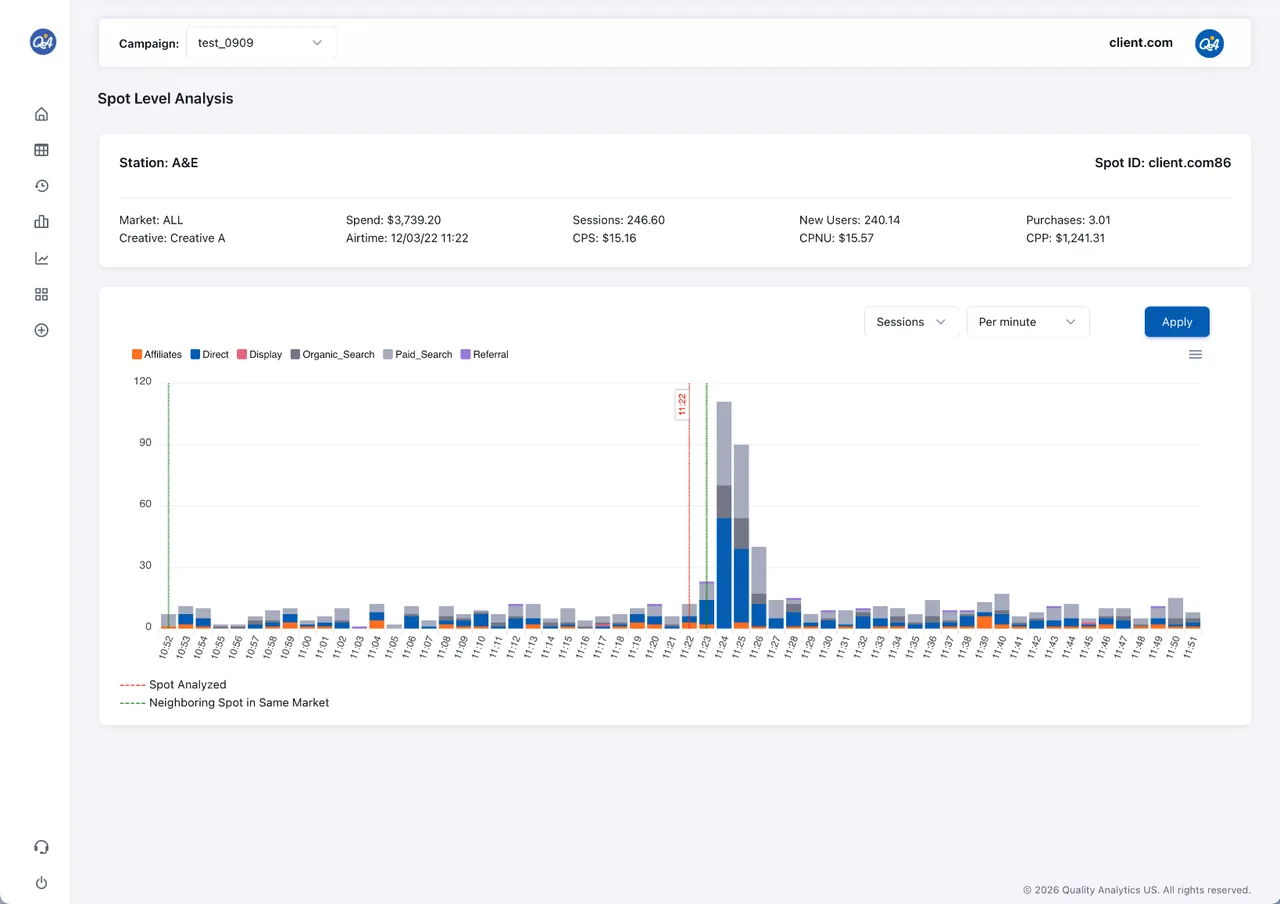Open the headset support icon
The width and height of the screenshot is (1280, 904).
pyautogui.click(x=41, y=847)
